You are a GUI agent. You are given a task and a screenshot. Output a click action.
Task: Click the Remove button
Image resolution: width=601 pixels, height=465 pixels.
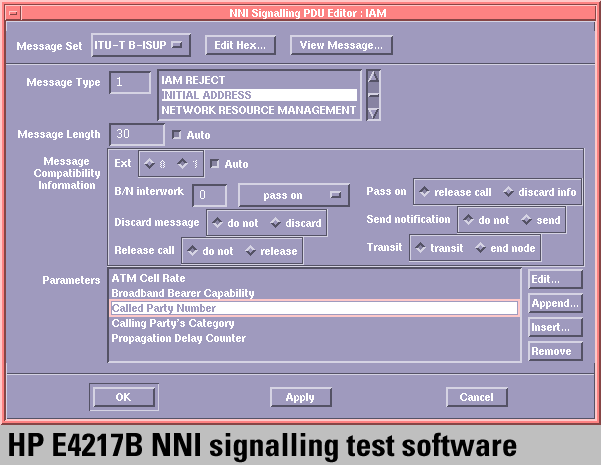555,351
